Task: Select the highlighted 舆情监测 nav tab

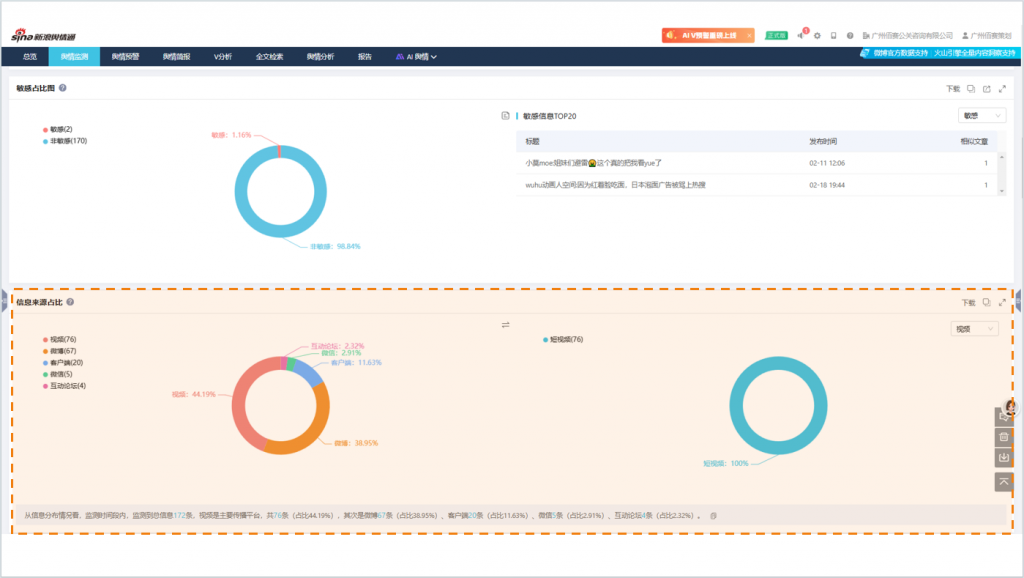Action: [74, 57]
